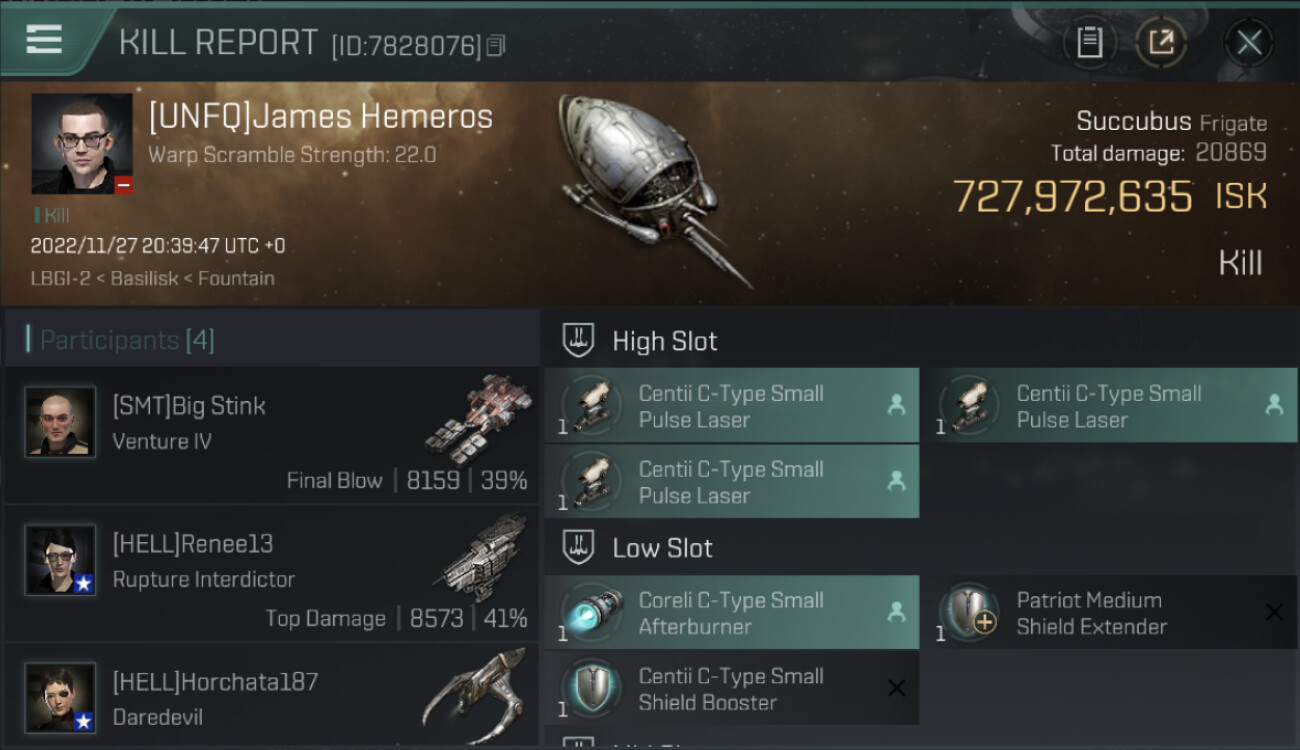The height and width of the screenshot is (750, 1300).
Task: Close the kill report window
Action: pos(1249,42)
